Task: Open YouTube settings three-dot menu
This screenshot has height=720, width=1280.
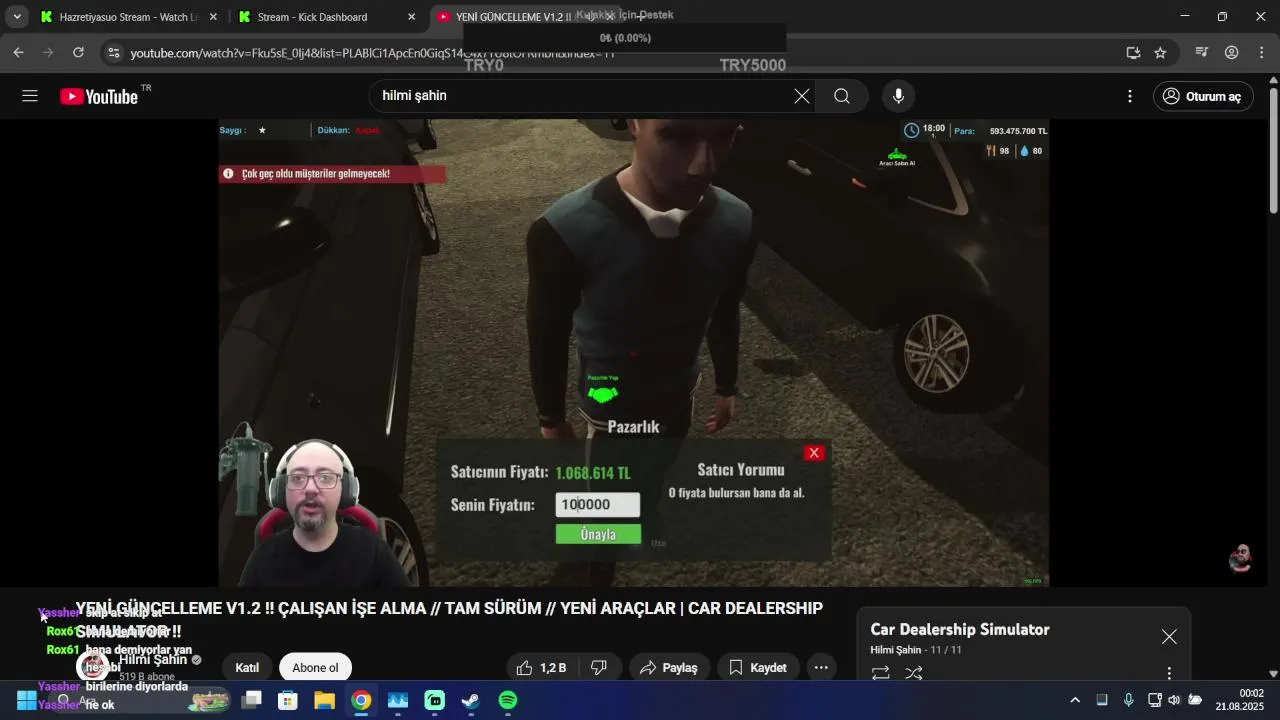Action: 1130,96
